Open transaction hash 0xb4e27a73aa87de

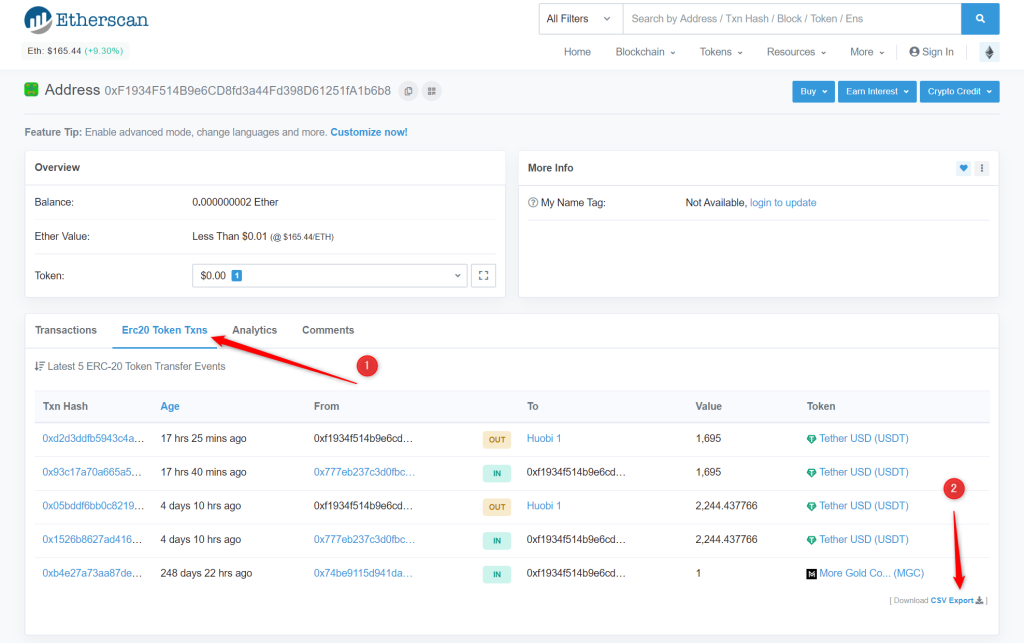point(92,574)
